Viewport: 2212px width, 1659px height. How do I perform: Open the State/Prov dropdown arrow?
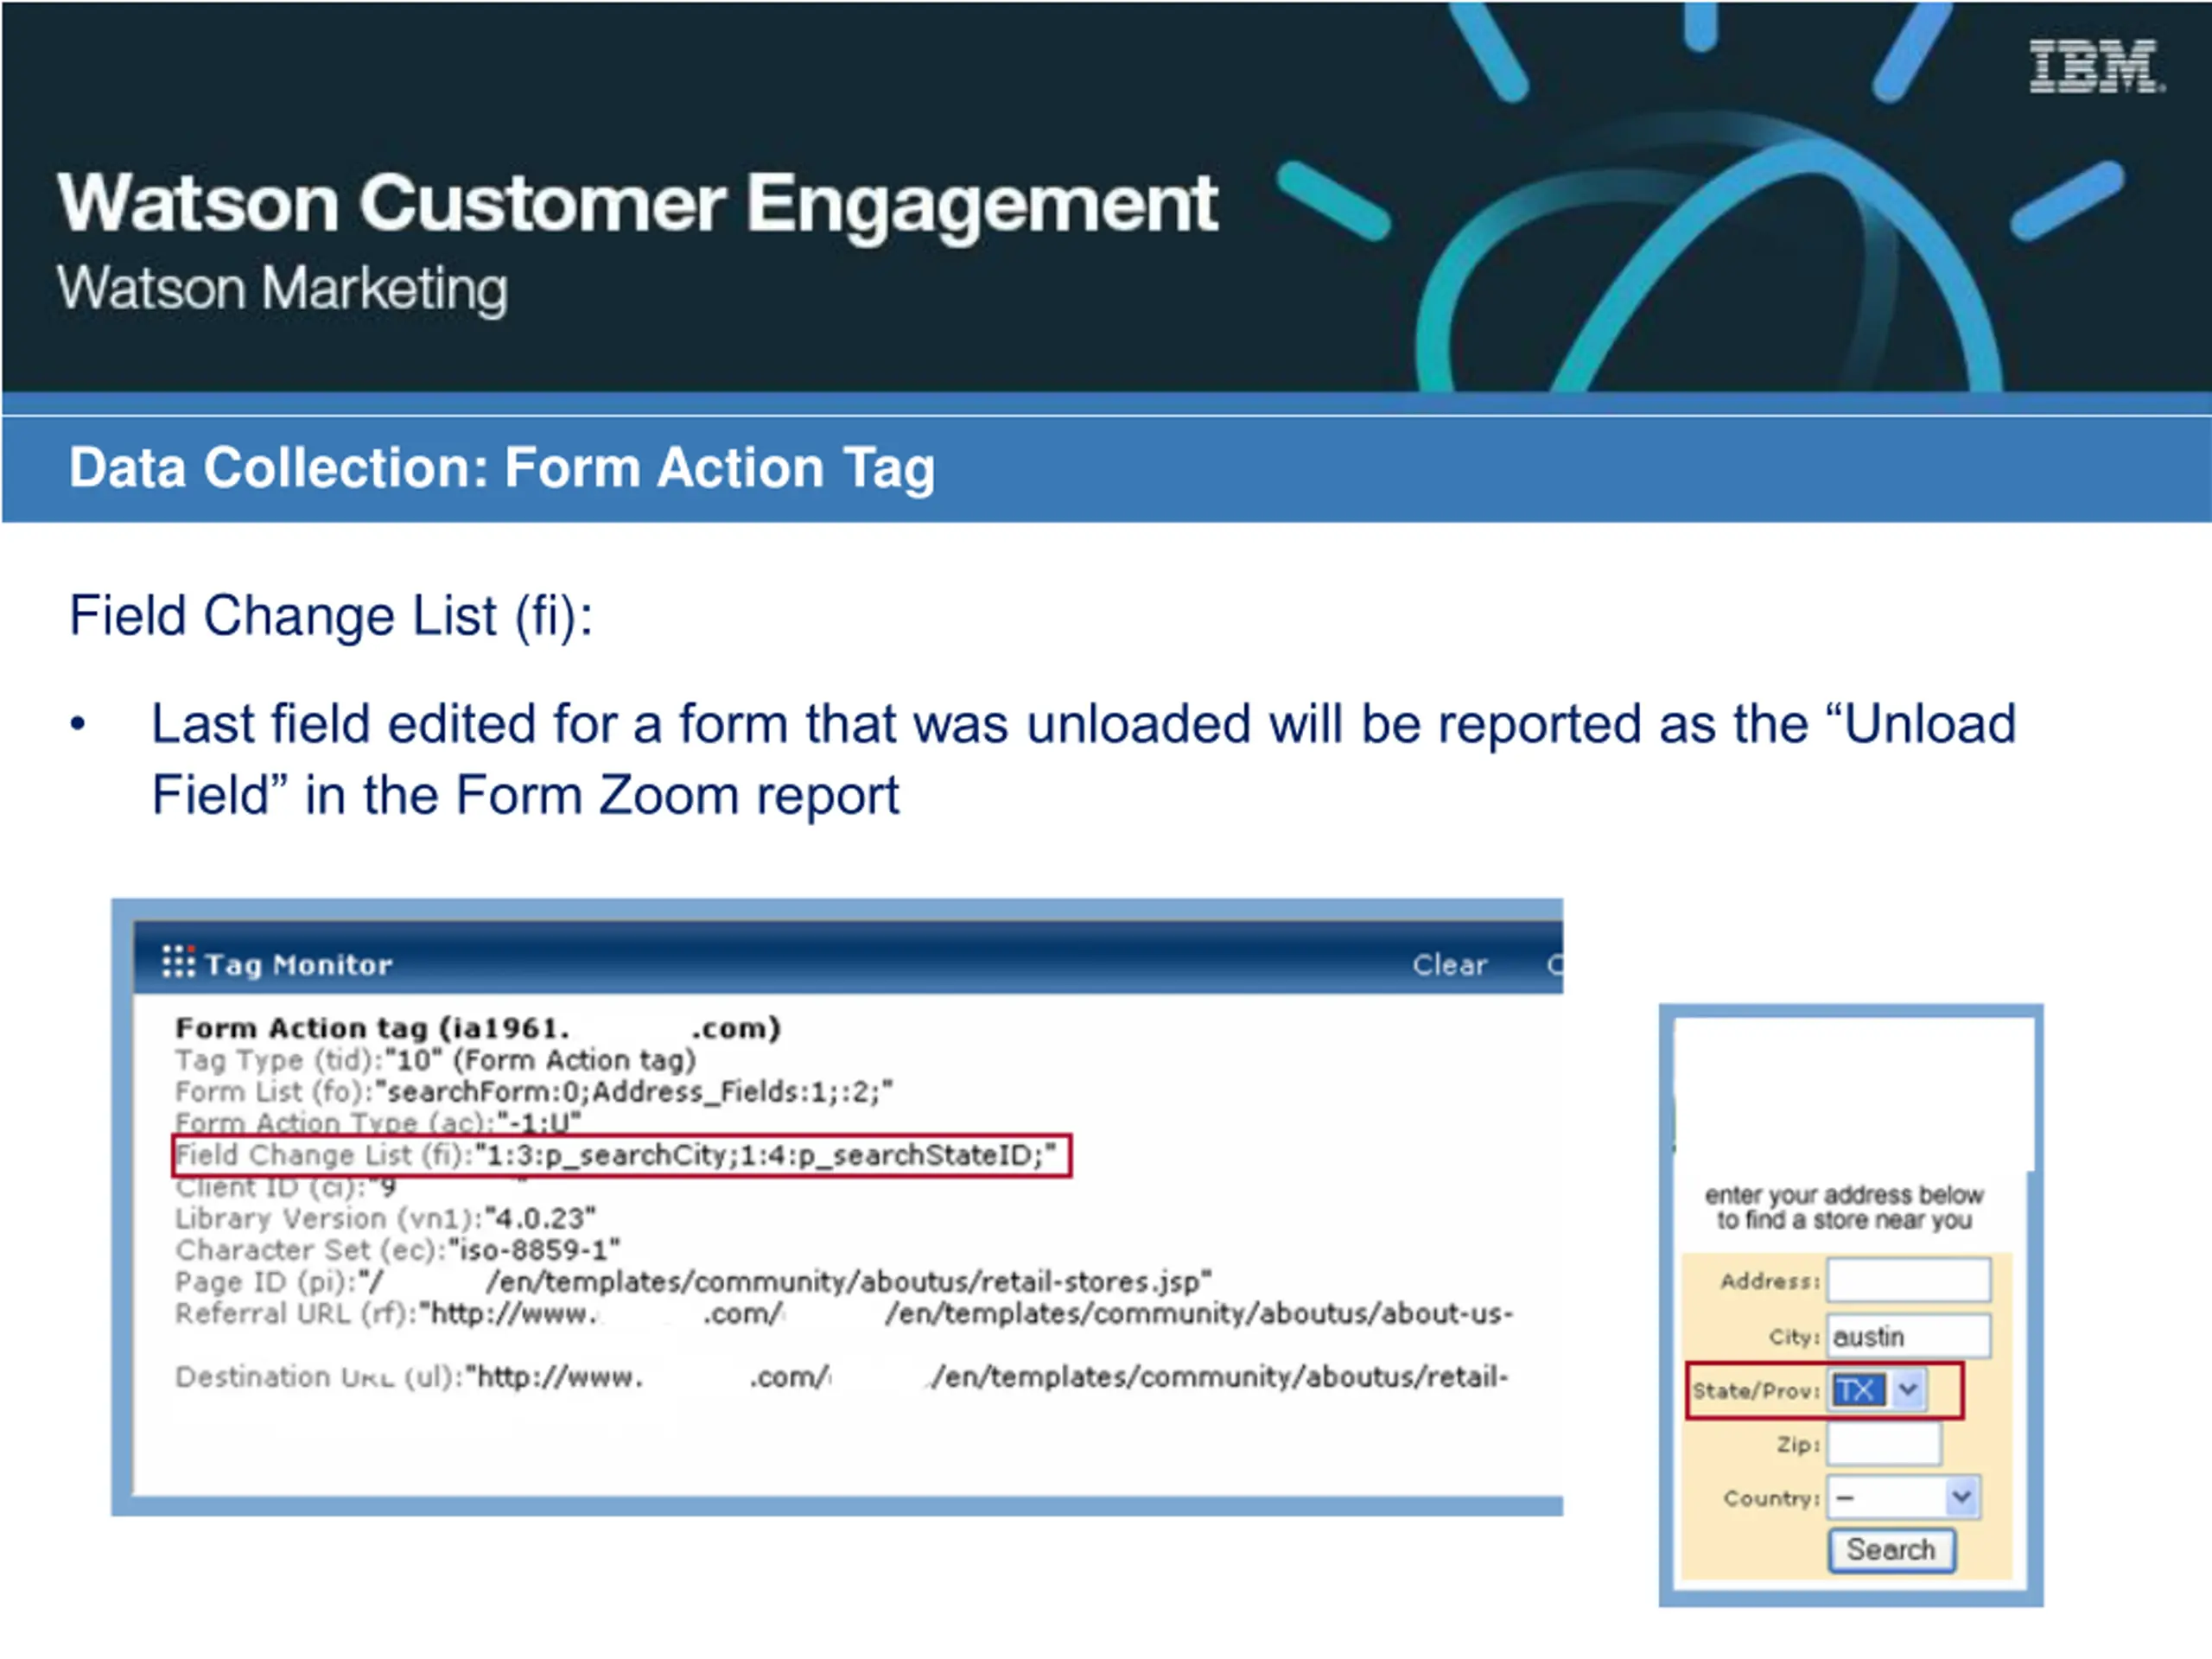(x=1908, y=1390)
